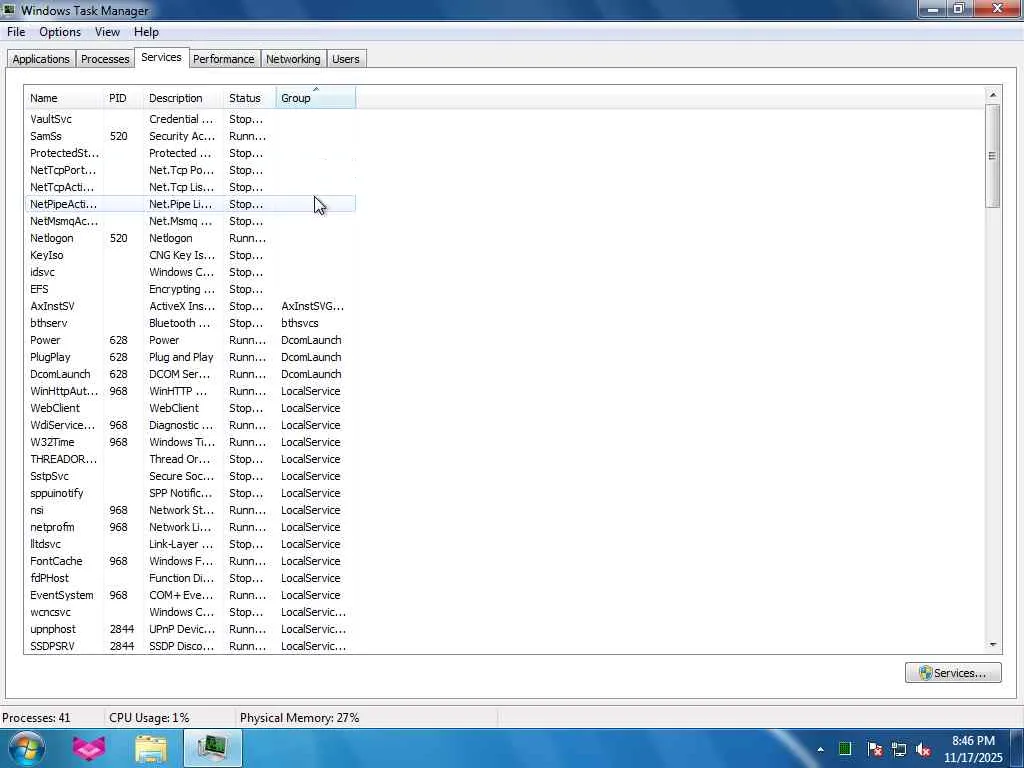The height and width of the screenshot is (768, 1024).
Task: Select the fdPHost service row
Action: (190, 577)
